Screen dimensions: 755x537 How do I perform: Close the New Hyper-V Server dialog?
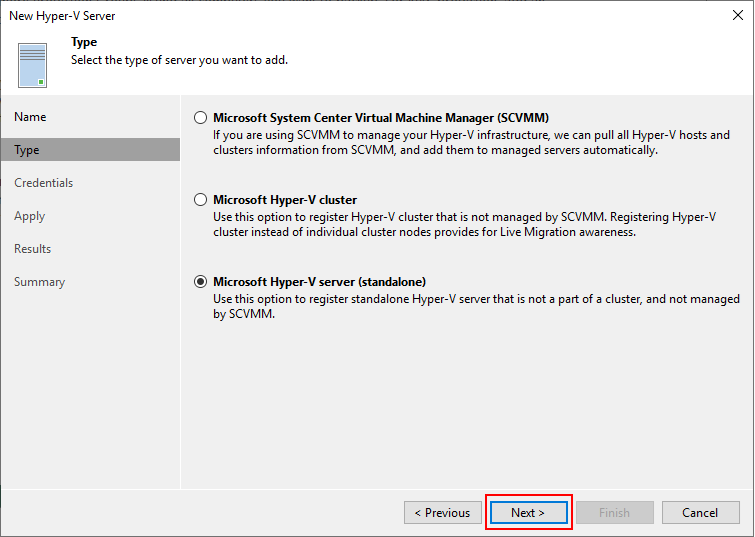(738, 15)
